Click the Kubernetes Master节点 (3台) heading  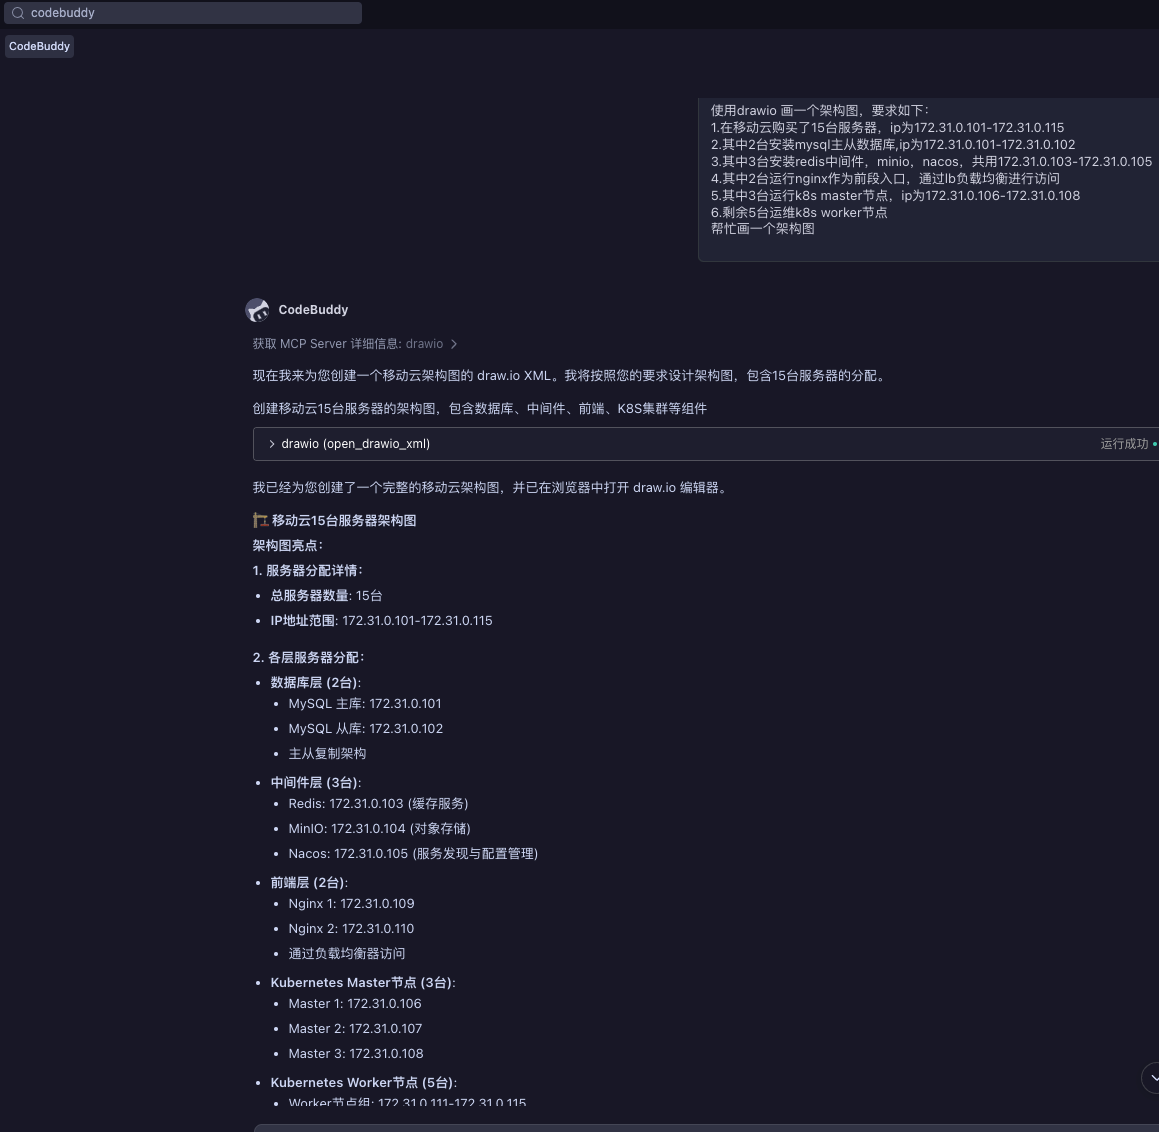click(x=363, y=983)
